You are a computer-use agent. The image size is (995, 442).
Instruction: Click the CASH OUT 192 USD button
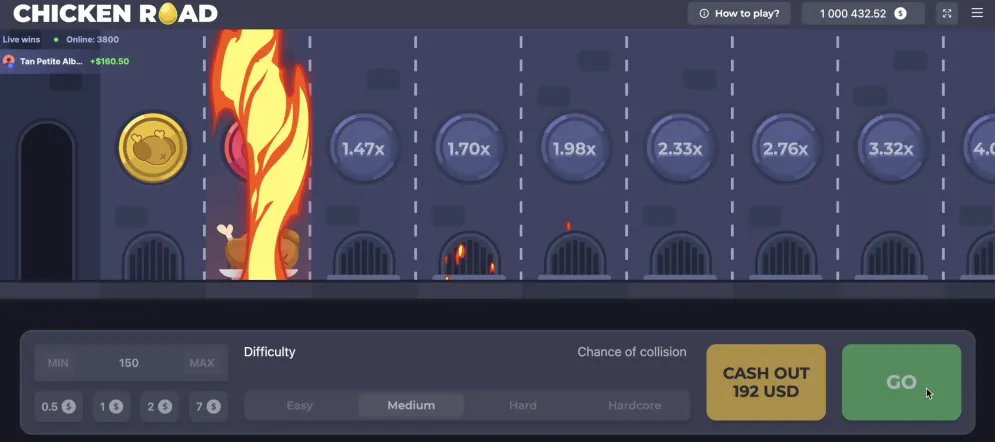766,382
